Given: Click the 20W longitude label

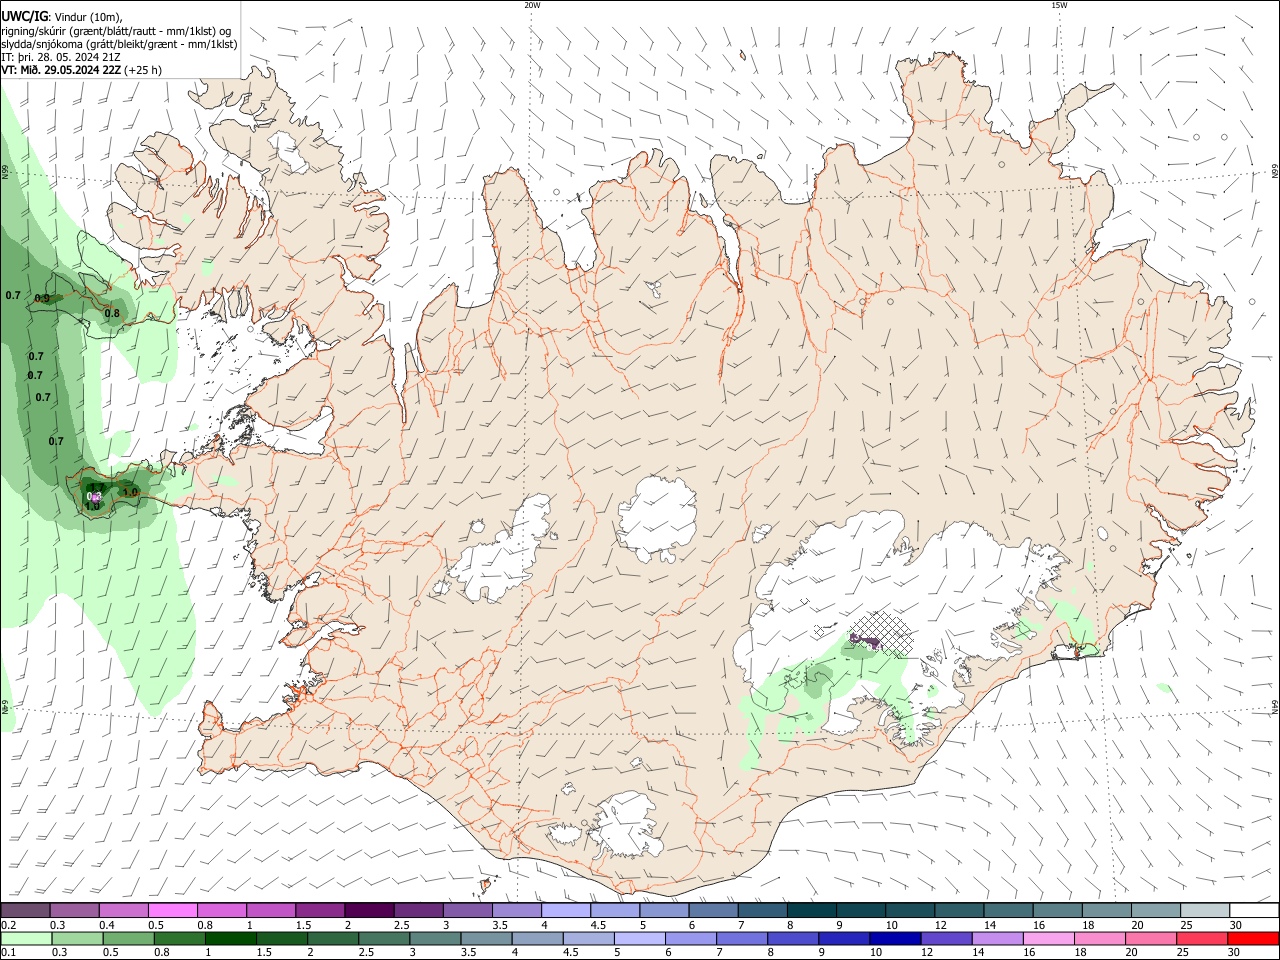Looking at the screenshot, I should [532, 5].
